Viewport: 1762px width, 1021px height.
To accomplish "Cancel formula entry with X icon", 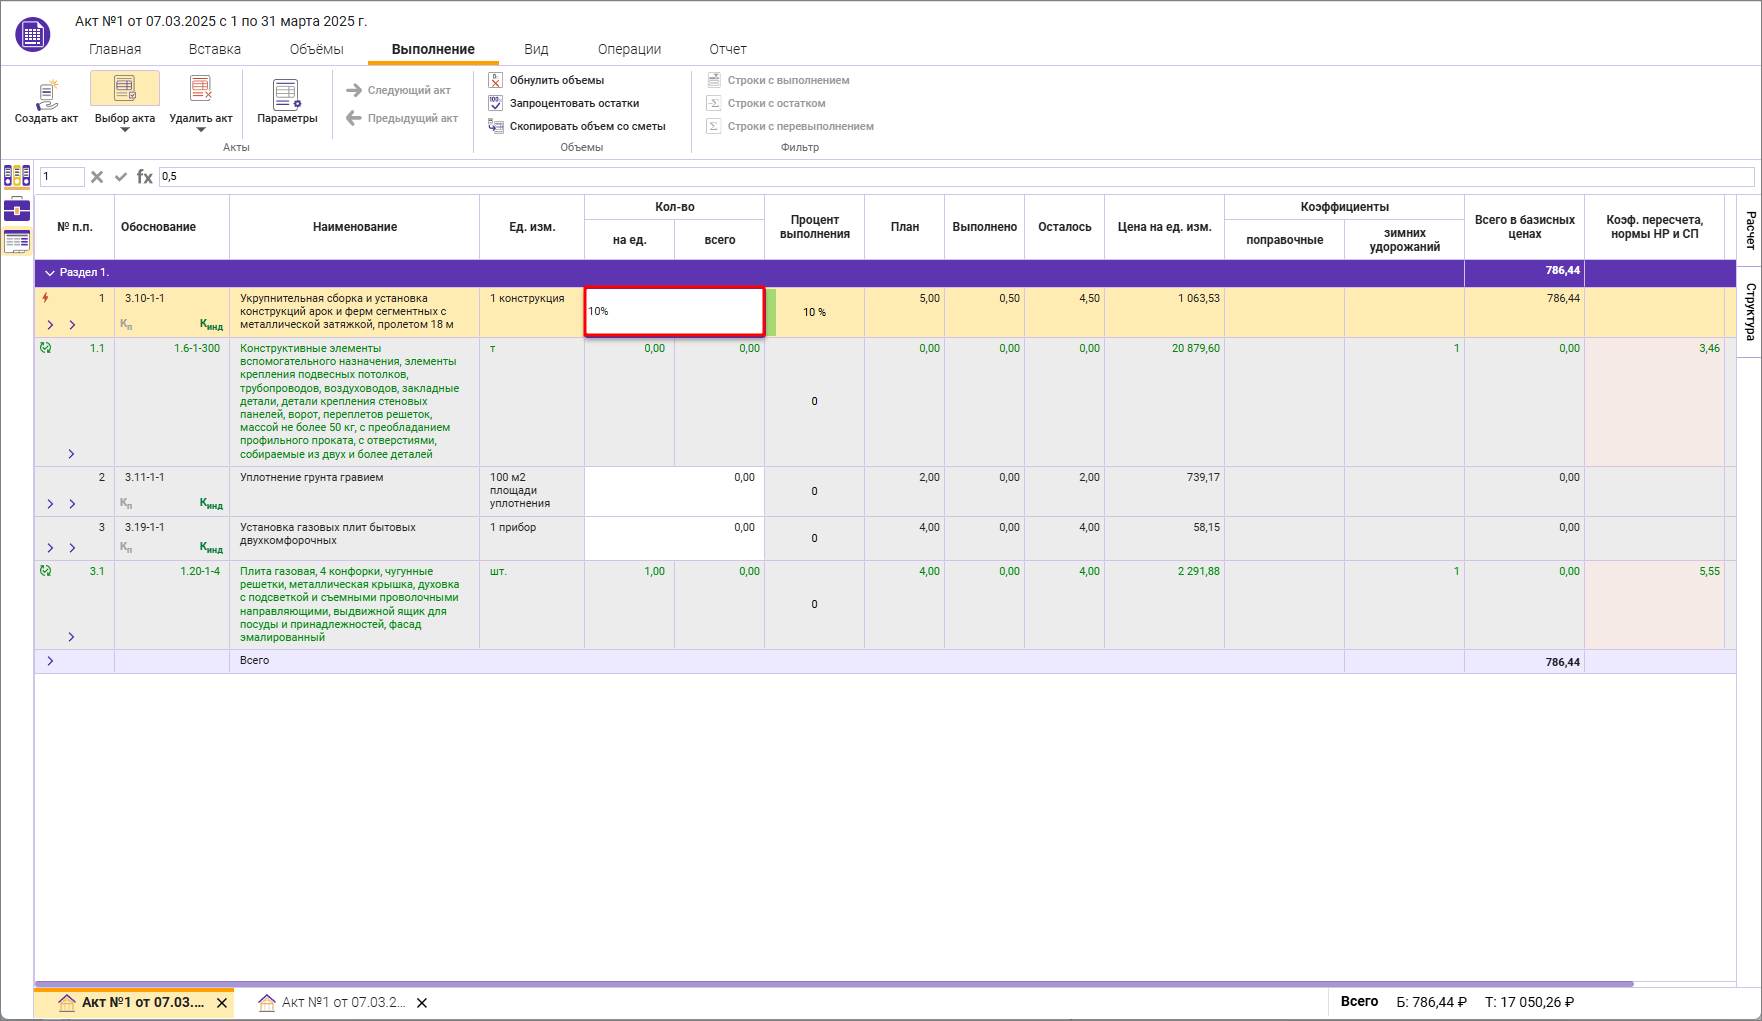I will point(97,177).
